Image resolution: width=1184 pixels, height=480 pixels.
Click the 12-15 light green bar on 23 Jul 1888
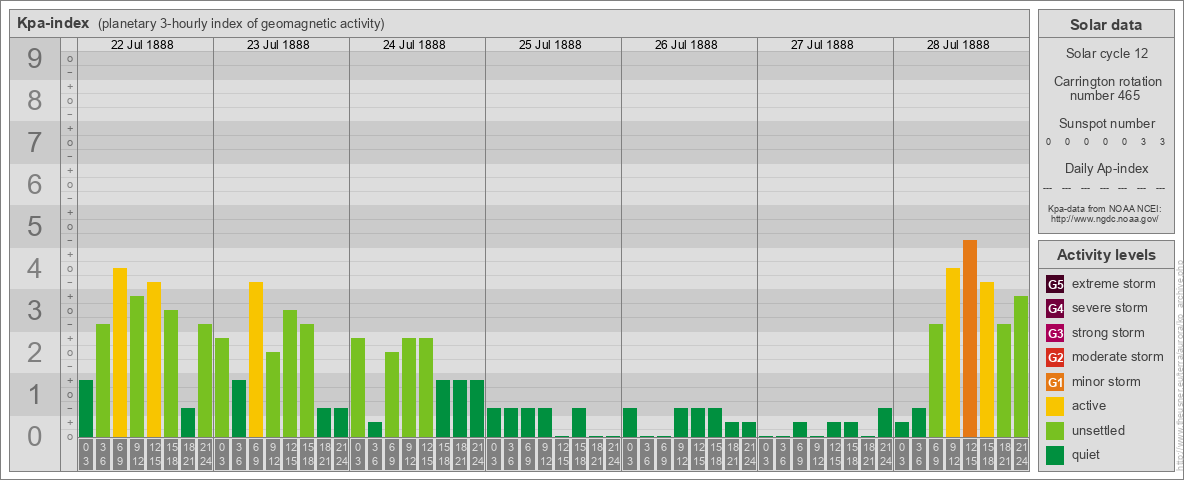click(290, 374)
